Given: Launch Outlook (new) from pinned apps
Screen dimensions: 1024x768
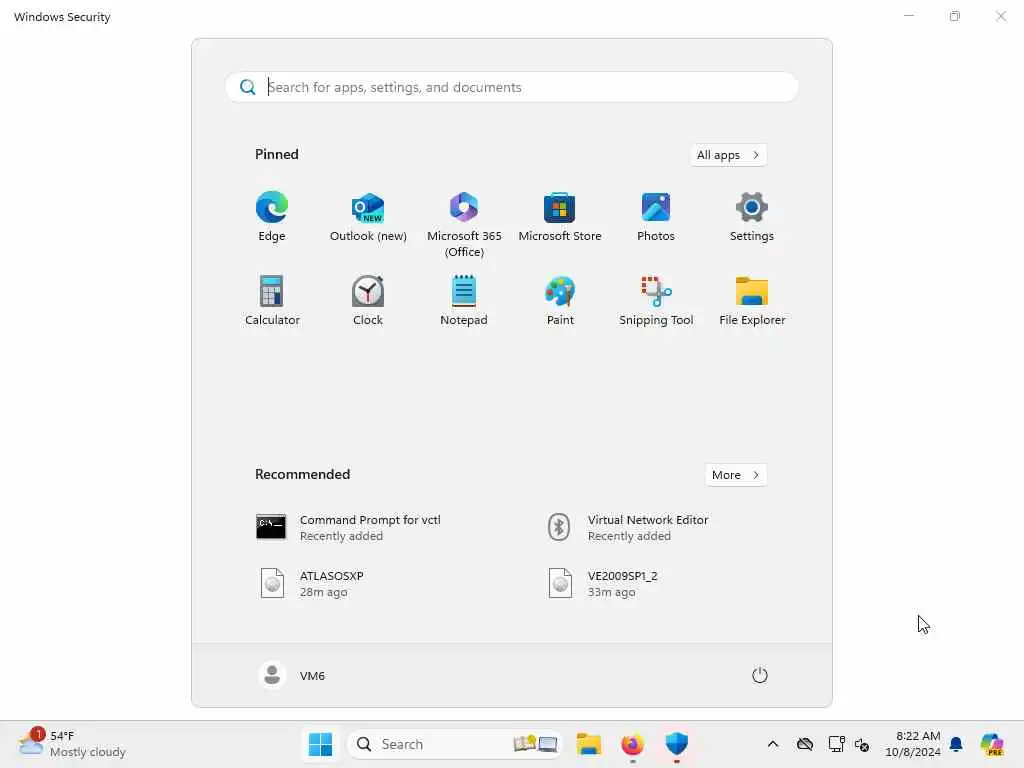Looking at the screenshot, I should 368,217.
